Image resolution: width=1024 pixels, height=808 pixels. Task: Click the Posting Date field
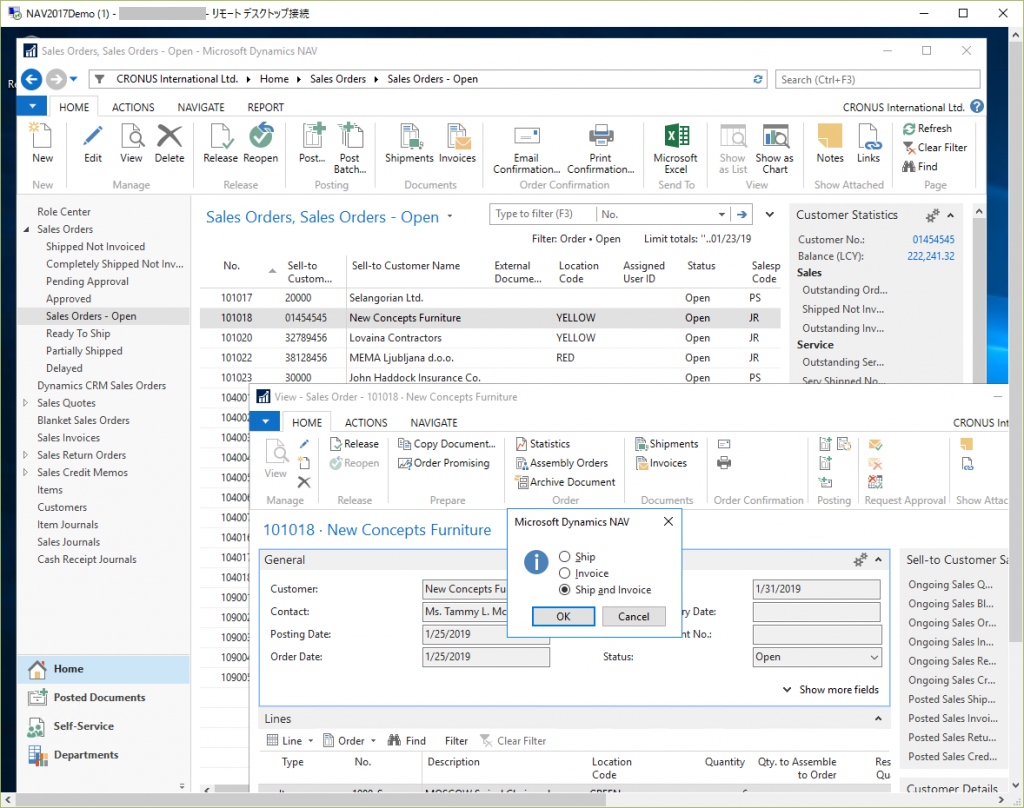click(x=486, y=634)
